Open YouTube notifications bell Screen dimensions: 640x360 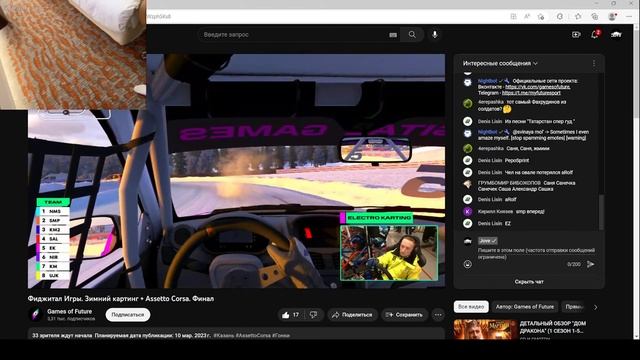click(x=595, y=35)
